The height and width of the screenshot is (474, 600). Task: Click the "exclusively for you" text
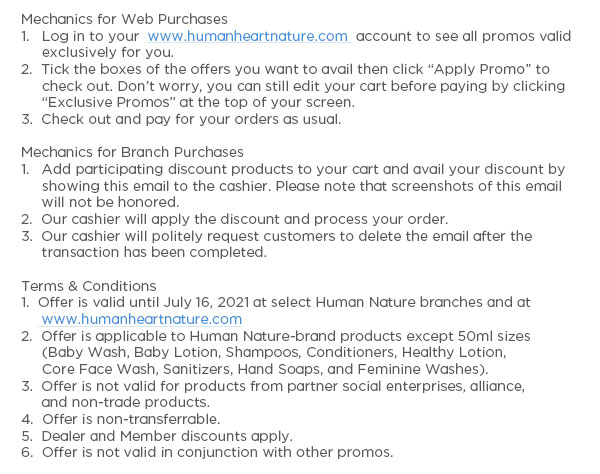[108, 52]
